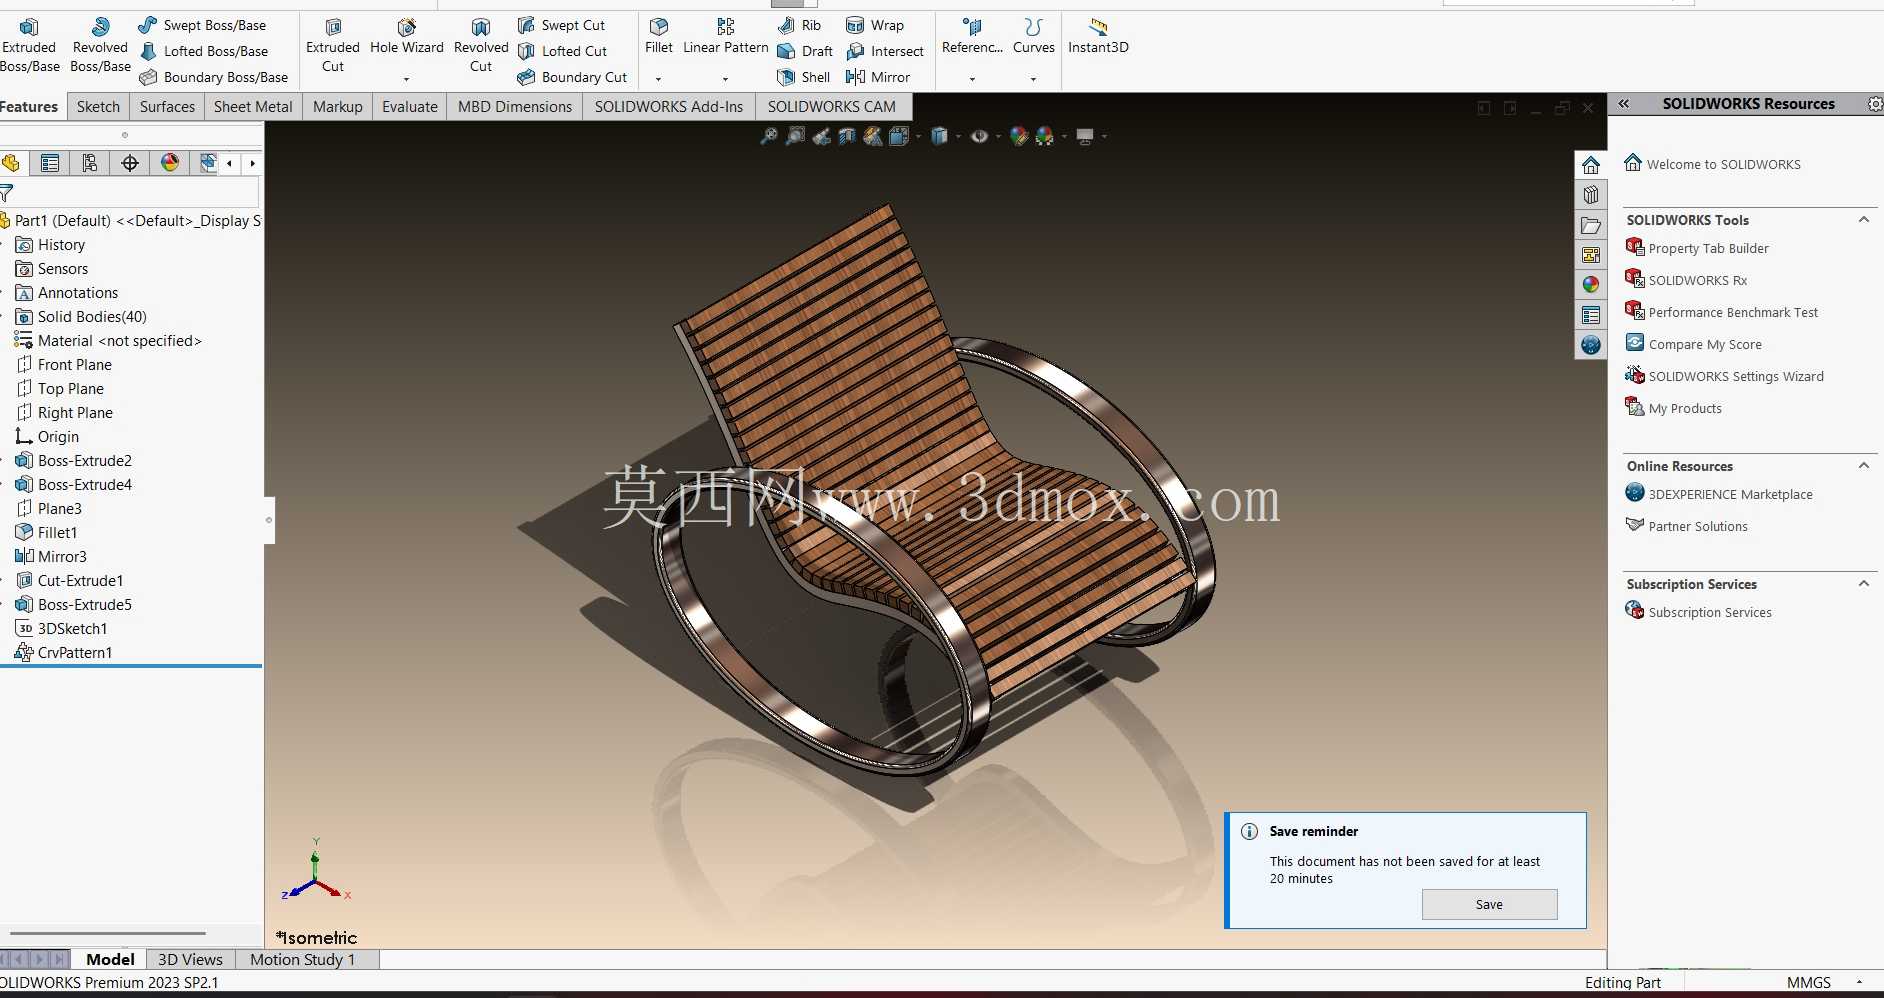This screenshot has width=1884, height=998.
Task: Open the Custom Properties task pane tab
Action: point(1591,315)
